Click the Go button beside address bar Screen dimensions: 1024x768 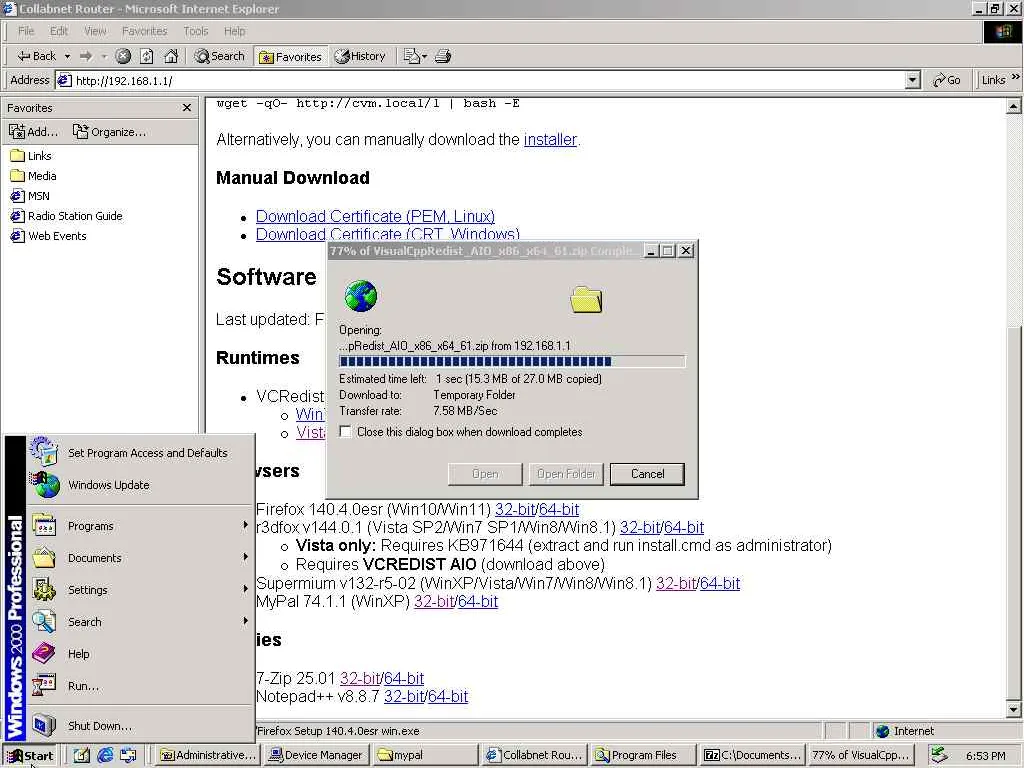947,80
